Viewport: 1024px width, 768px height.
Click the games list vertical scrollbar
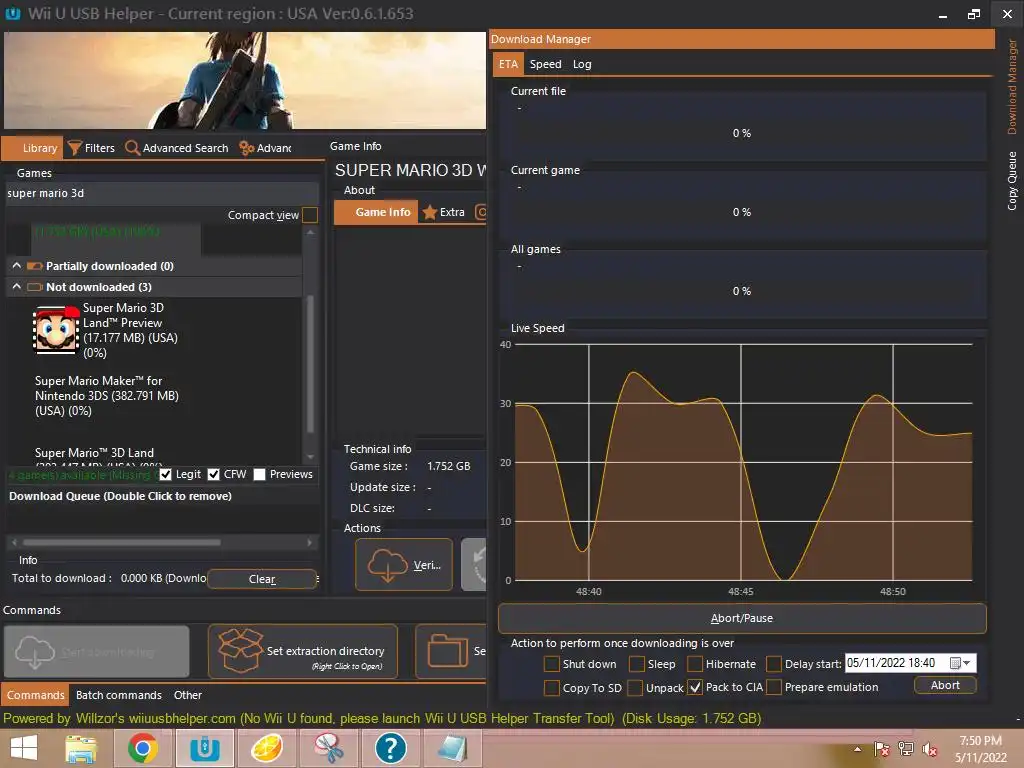(x=310, y=363)
